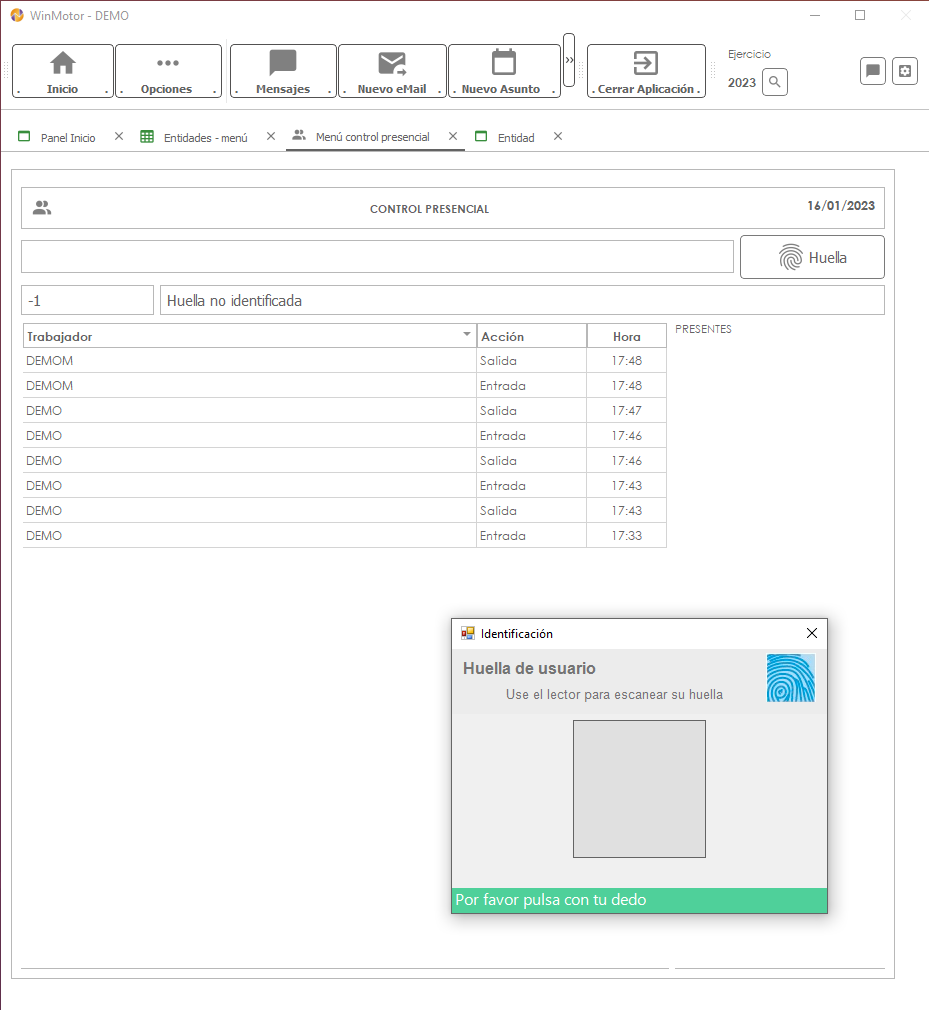
Task: Open the chat bubble icon at top right
Action: click(x=872, y=71)
